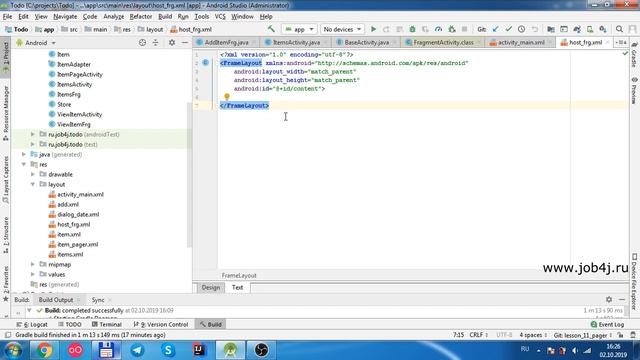This screenshot has width=640, height=360.
Task: Open Chrome from the taskbar
Action: click(44, 350)
